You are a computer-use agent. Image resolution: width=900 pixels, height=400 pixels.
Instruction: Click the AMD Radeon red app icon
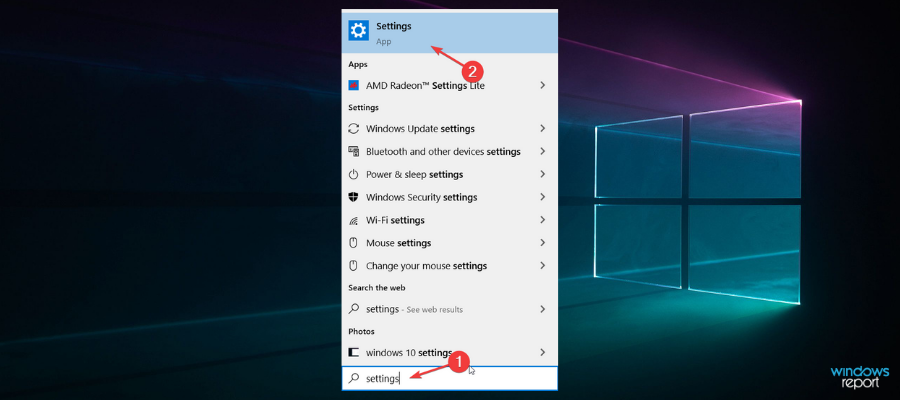coord(354,86)
